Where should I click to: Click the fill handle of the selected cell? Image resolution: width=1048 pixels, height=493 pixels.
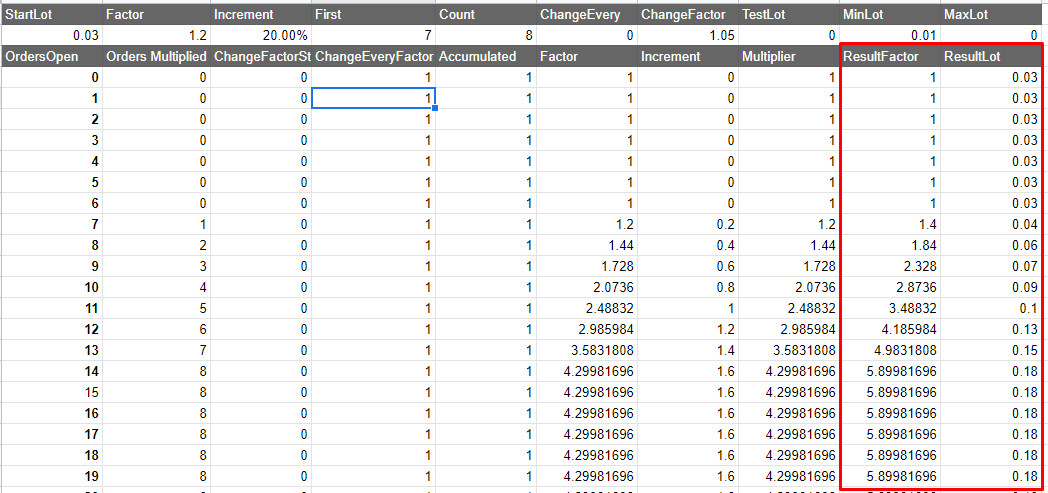pyautogui.click(x=435, y=108)
